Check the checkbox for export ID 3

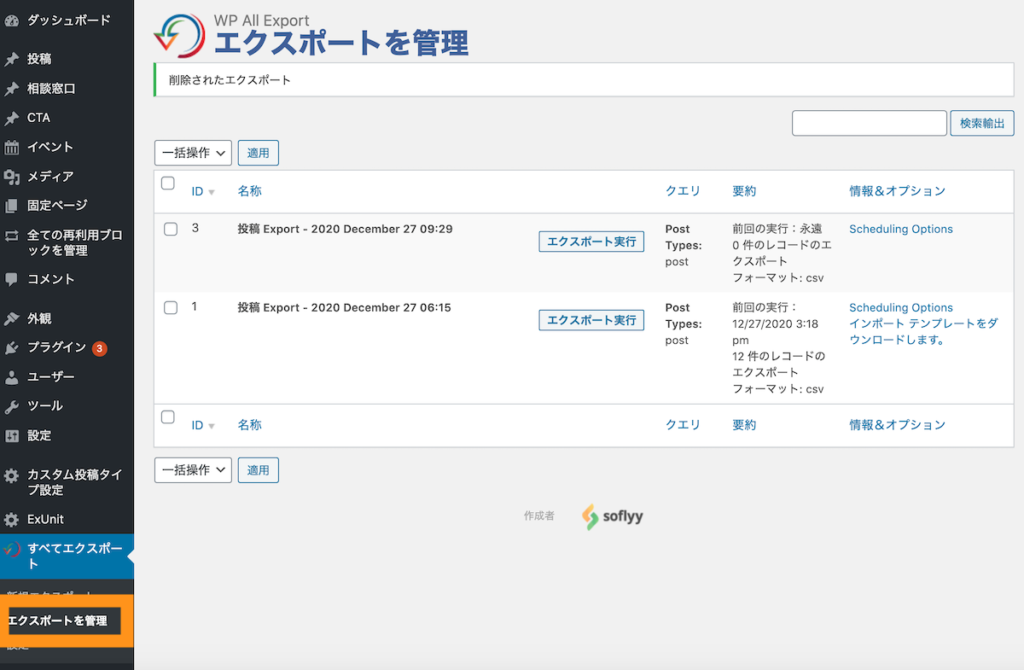(168, 229)
